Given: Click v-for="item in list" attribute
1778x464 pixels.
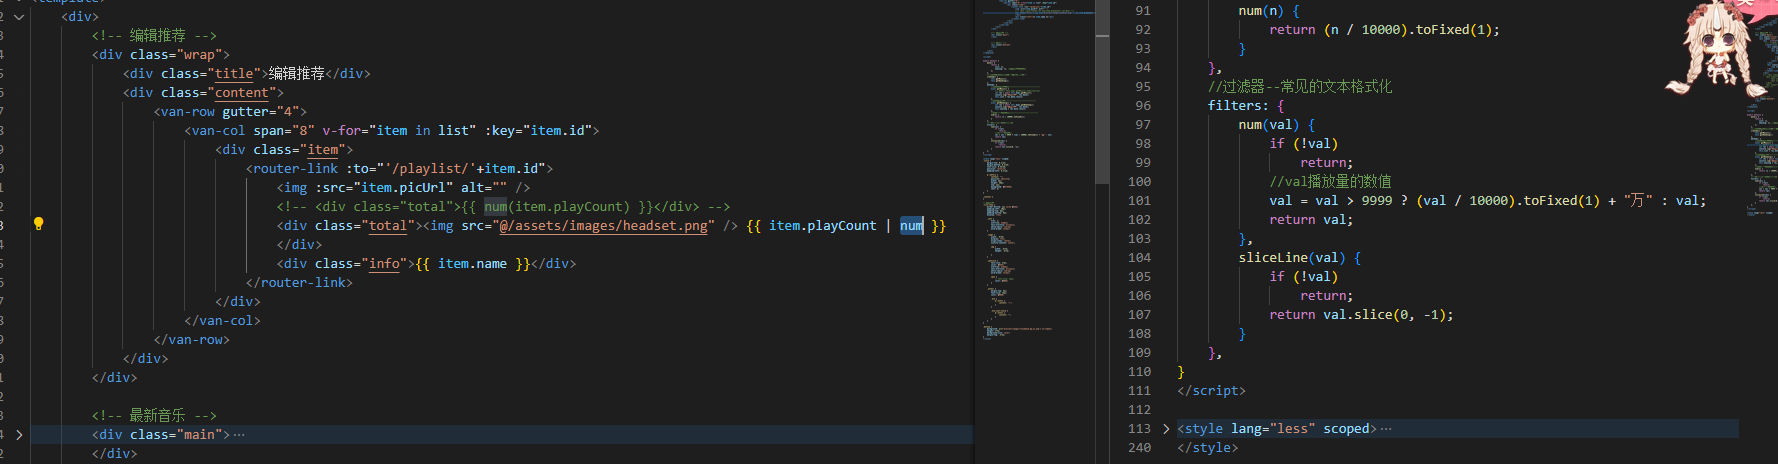Looking at the screenshot, I should pos(399,130).
